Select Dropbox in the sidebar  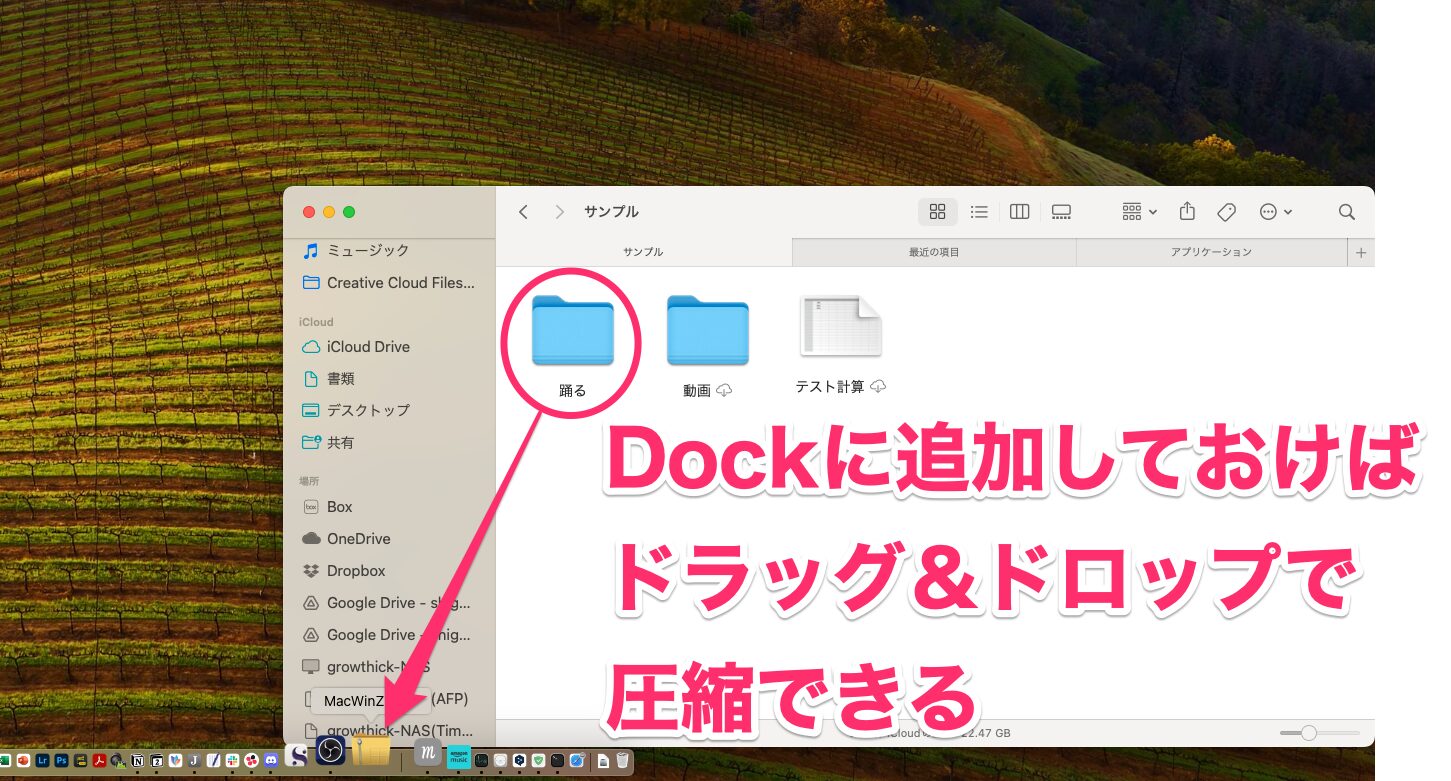[355, 570]
